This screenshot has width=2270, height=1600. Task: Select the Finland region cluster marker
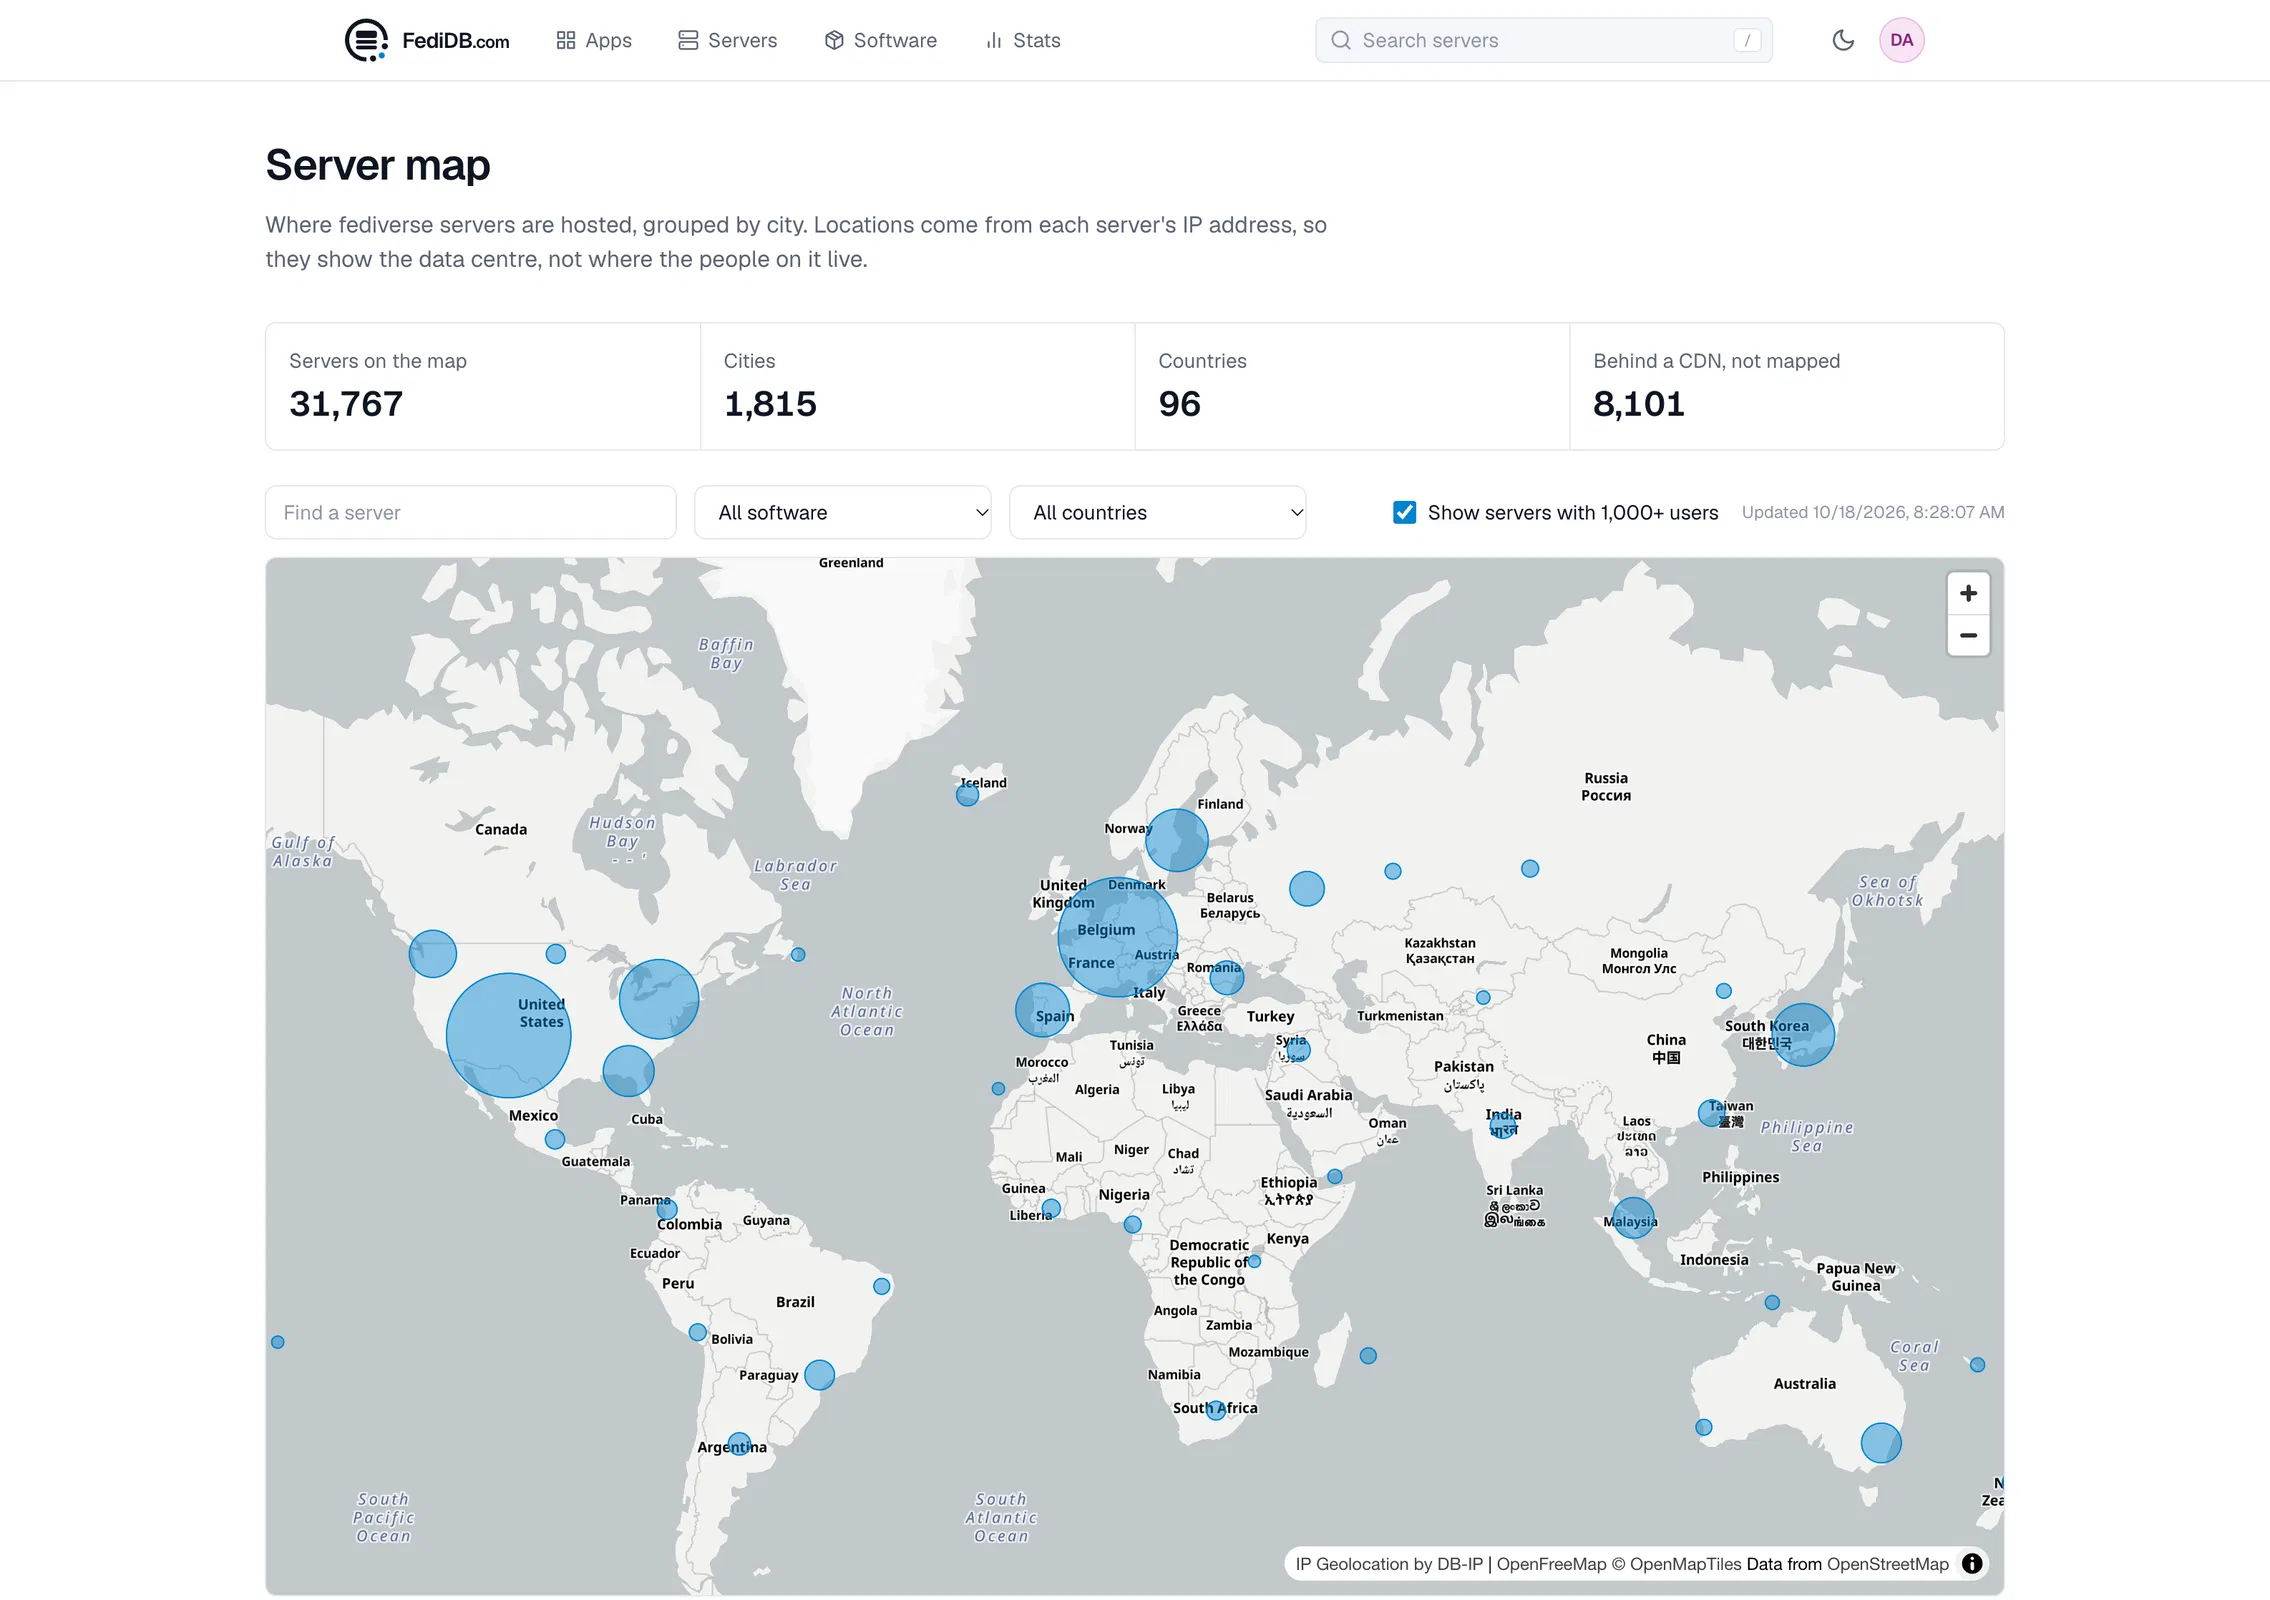(1176, 839)
